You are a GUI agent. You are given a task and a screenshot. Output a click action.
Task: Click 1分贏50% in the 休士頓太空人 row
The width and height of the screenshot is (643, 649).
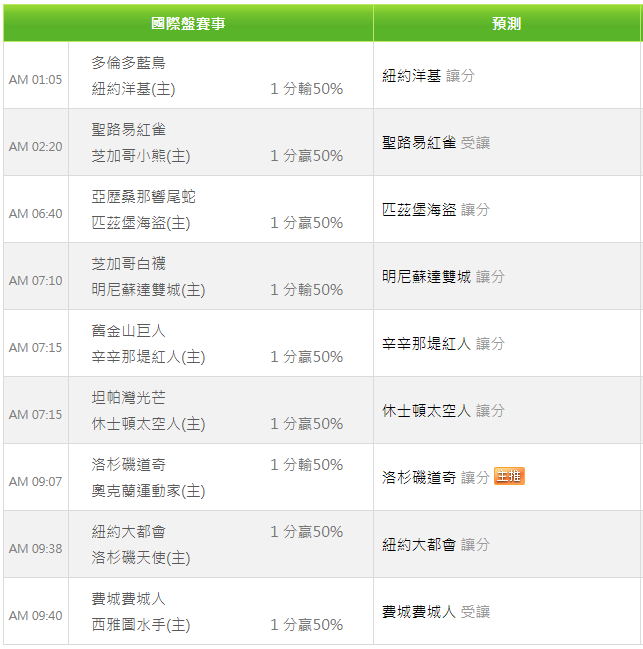point(307,424)
